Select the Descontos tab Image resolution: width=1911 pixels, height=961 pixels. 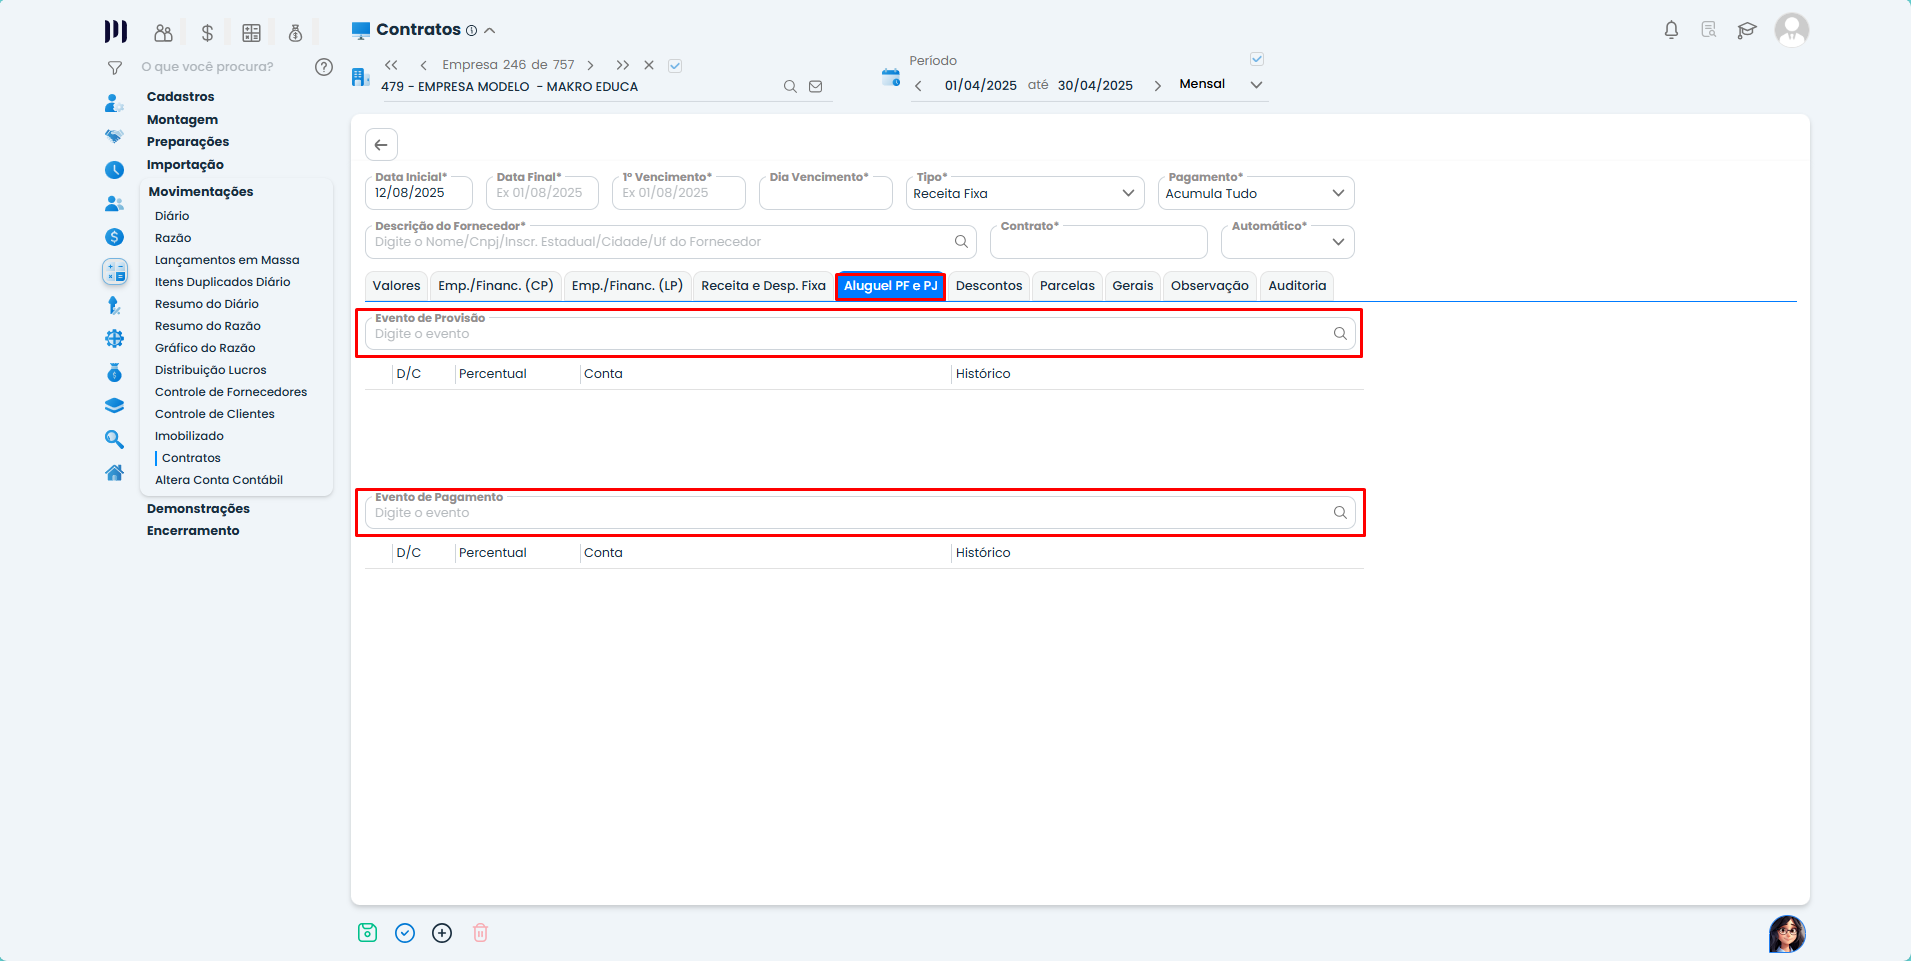click(988, 286)
